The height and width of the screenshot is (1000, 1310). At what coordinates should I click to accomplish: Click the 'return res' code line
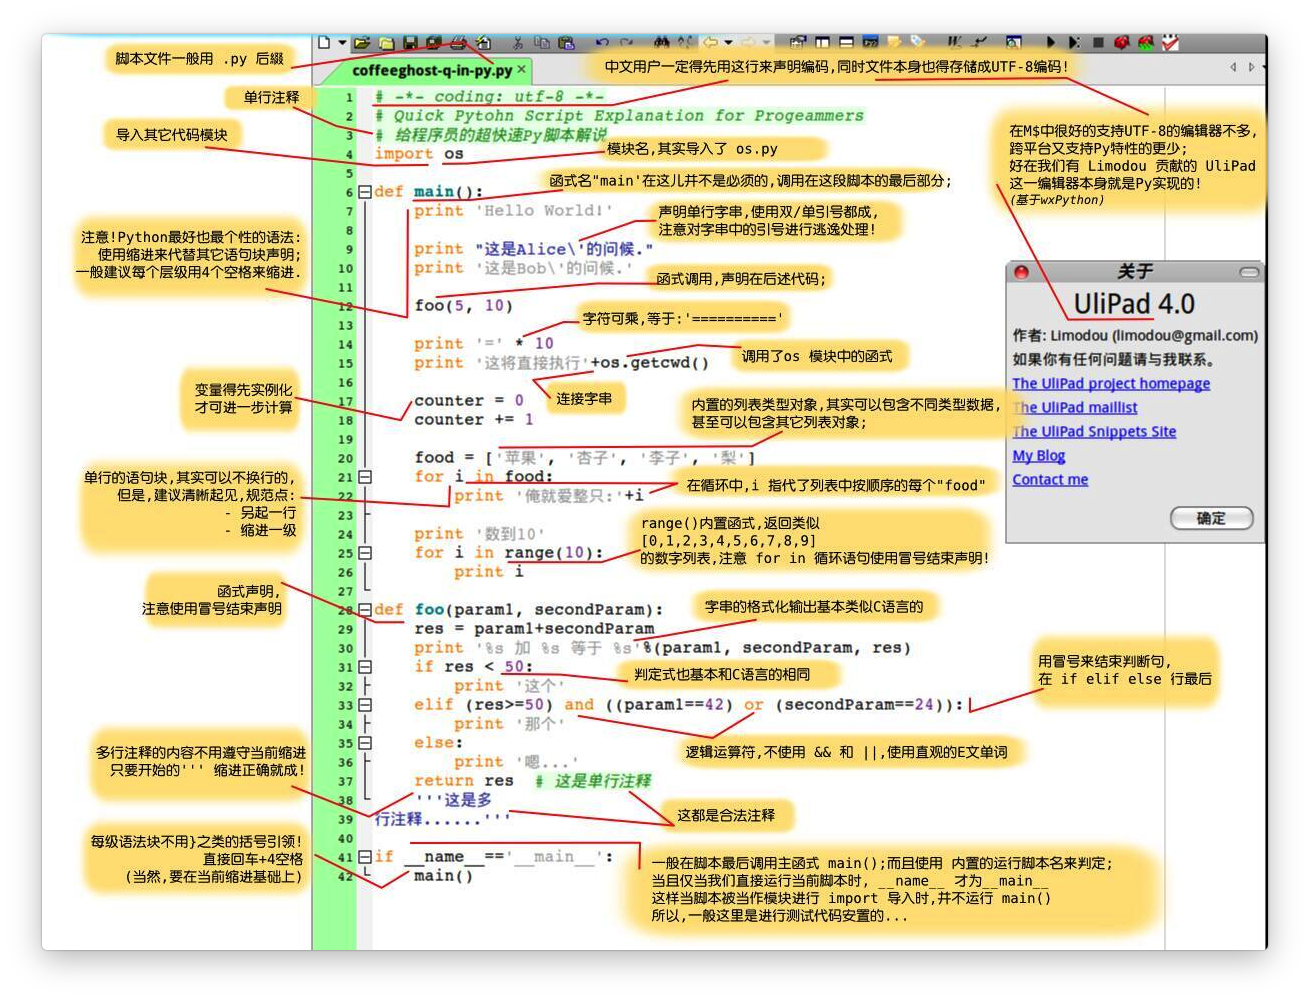(x=464, y=781)
